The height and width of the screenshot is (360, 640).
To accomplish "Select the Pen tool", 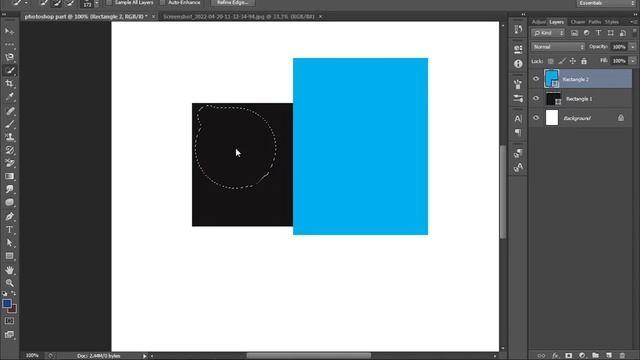I will coord(9,216).
